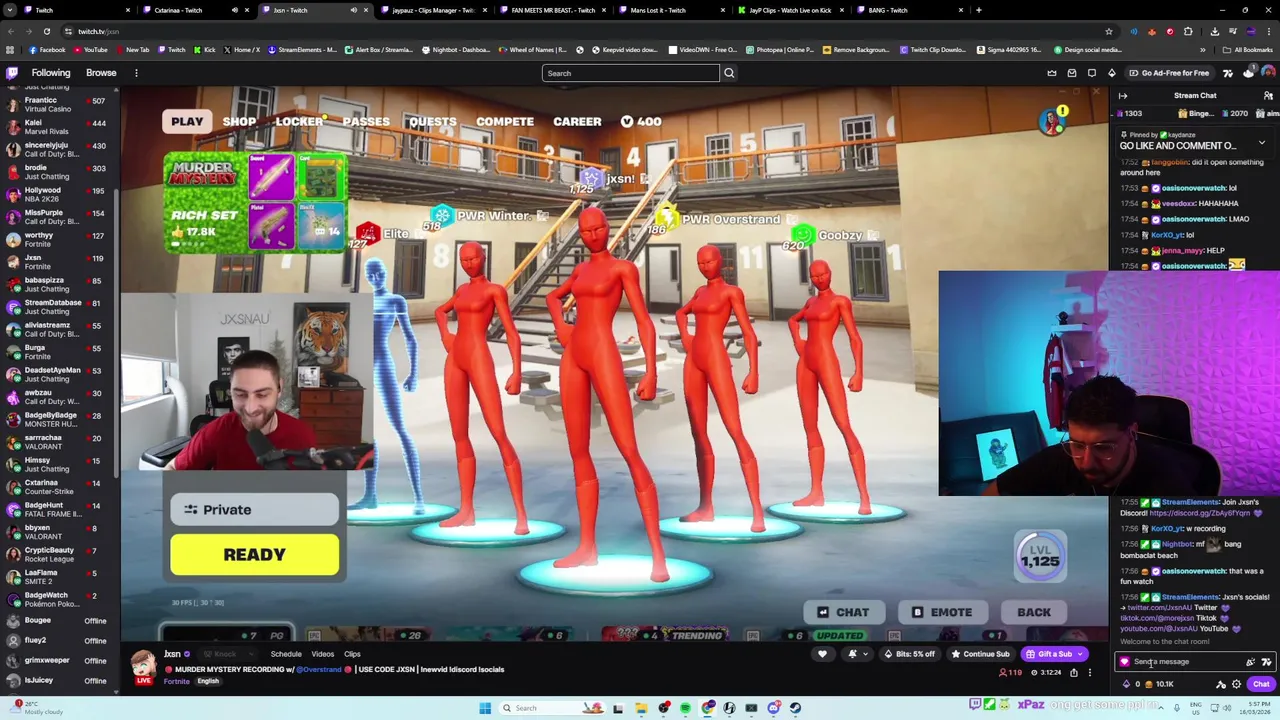The image size is (1280, 720).
Task: Open offline channel Bougee
Action: point(58,621)
